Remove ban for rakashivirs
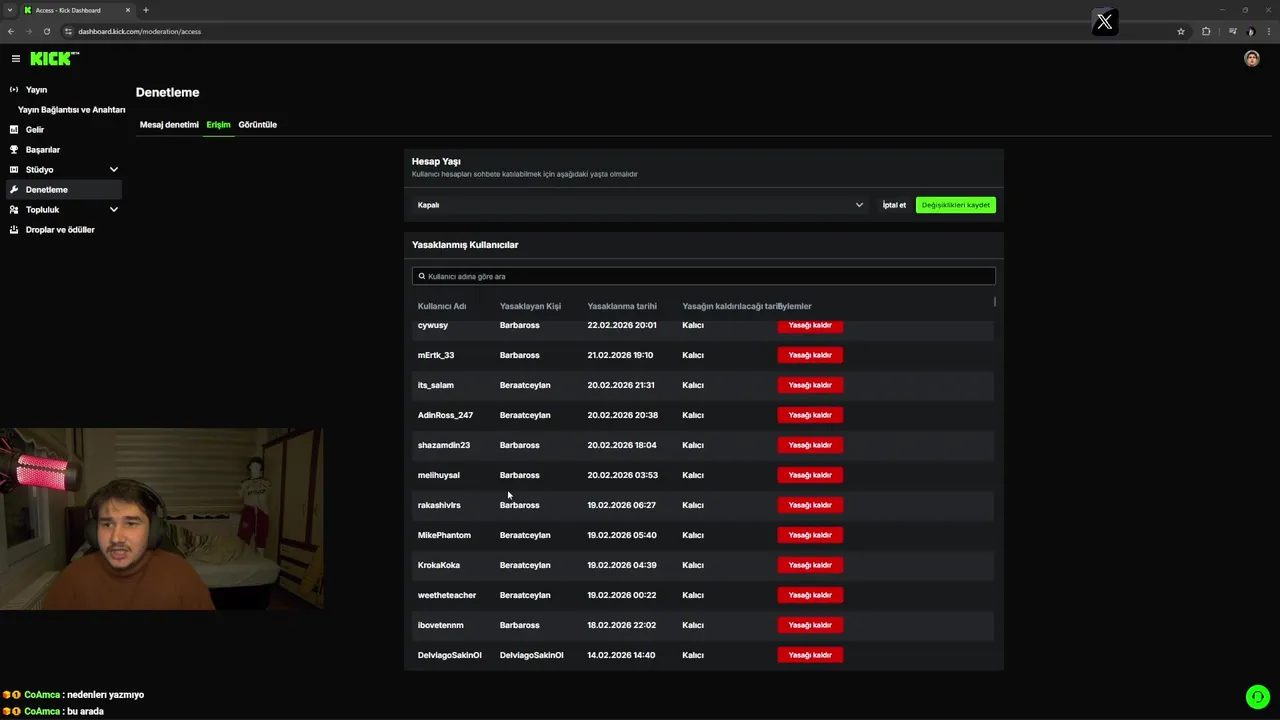1280x720 pixels. click(x=810, y=505)
